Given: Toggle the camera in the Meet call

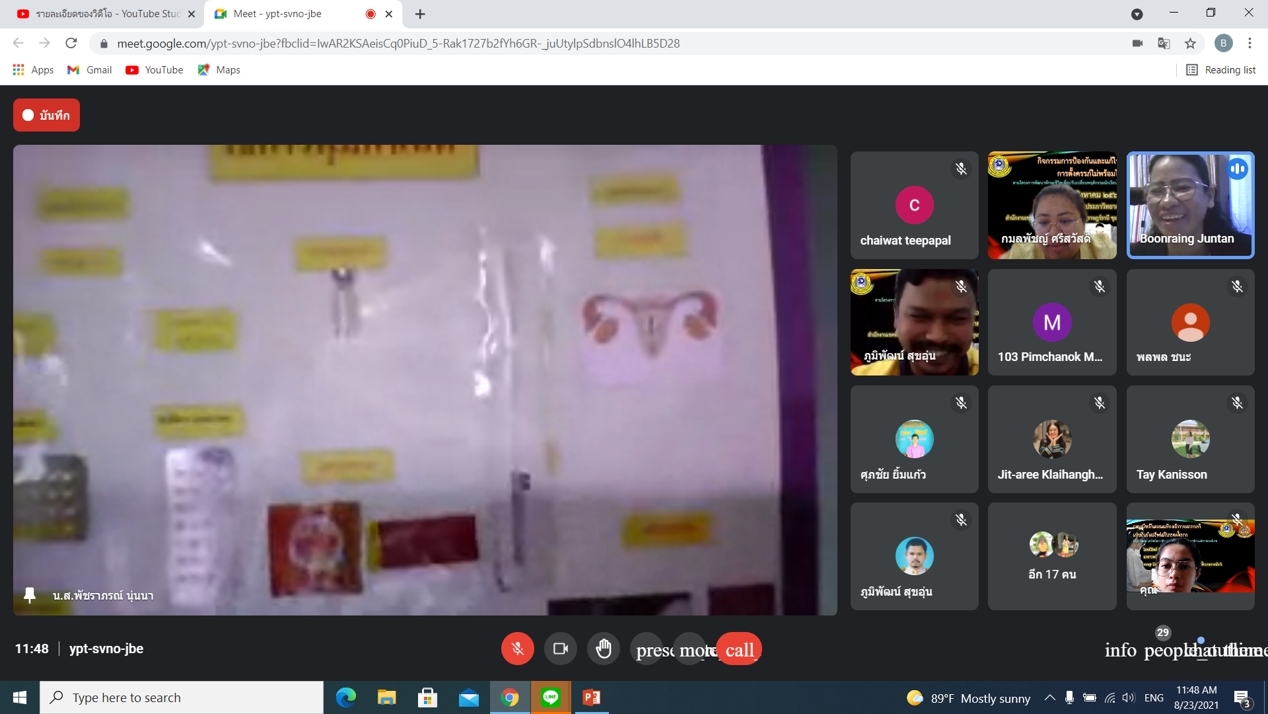Looking at the screenshot, I should [x=560, y=649].
